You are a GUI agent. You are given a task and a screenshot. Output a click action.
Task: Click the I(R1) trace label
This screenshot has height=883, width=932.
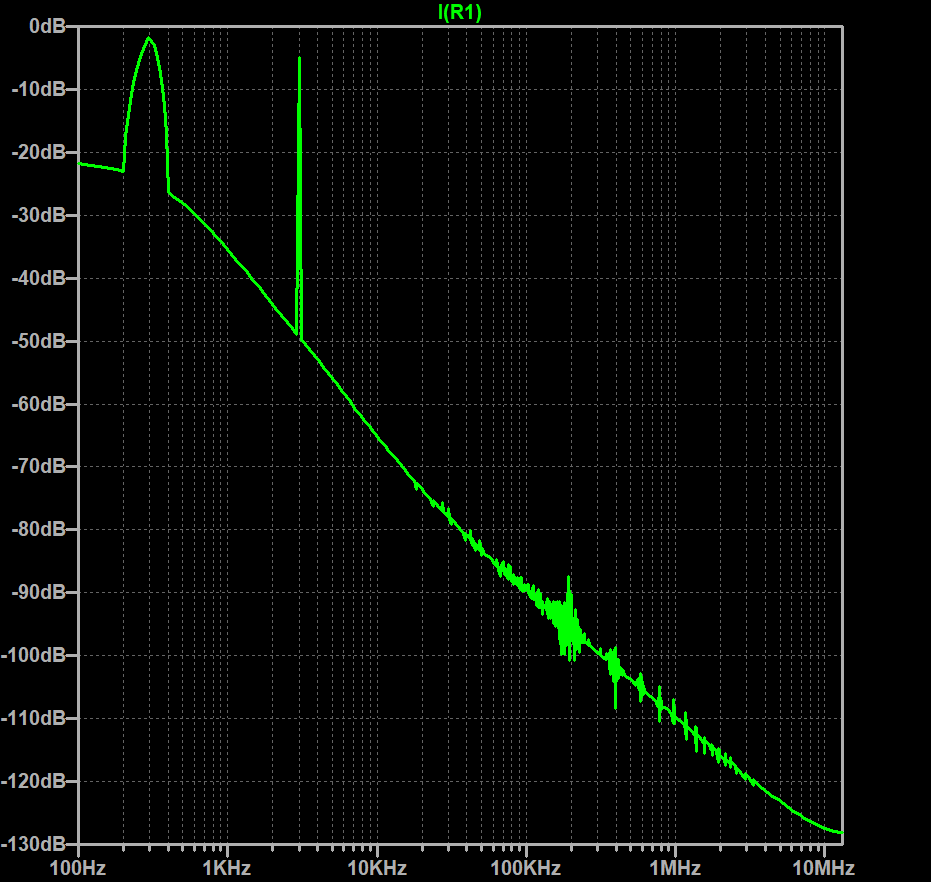[459, 12]
